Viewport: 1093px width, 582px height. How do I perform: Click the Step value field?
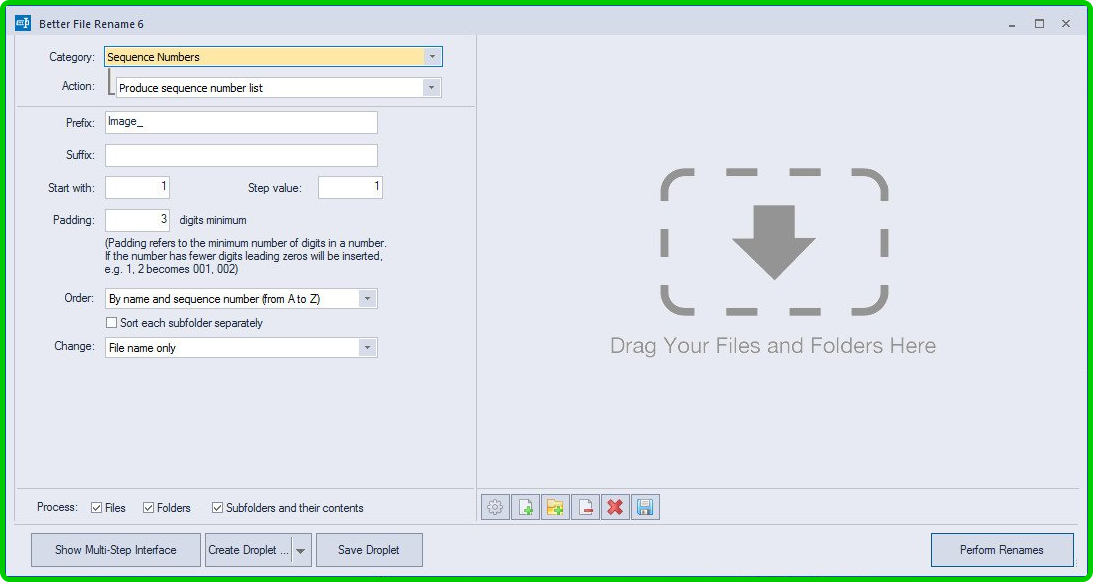350,187
